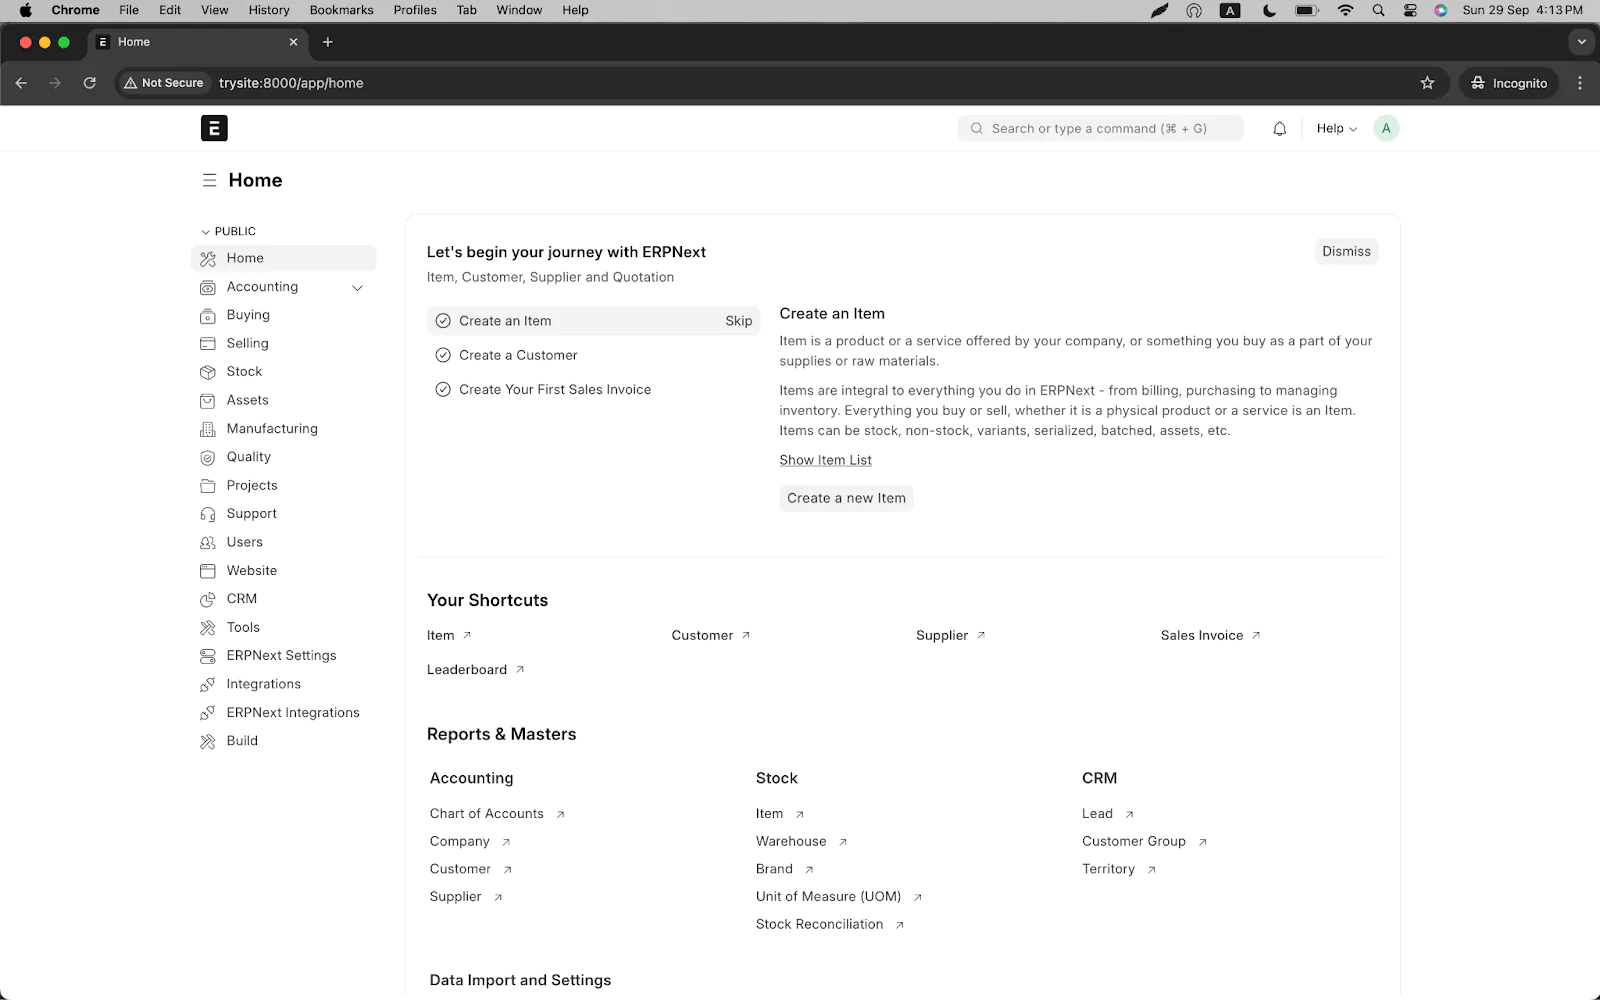The width and height of the screenshot is (1600, 1000).
Task: Click the Projects folder icon
Action: (208, 486)
